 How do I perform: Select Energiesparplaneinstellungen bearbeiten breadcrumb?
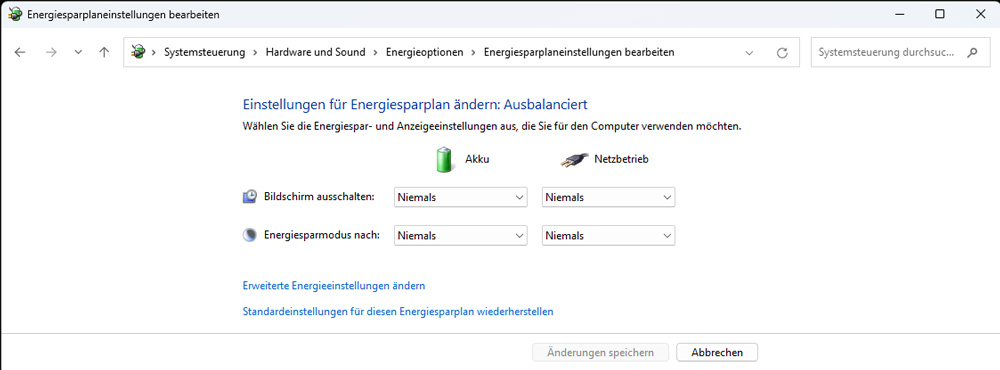click(x=579, y=52)
